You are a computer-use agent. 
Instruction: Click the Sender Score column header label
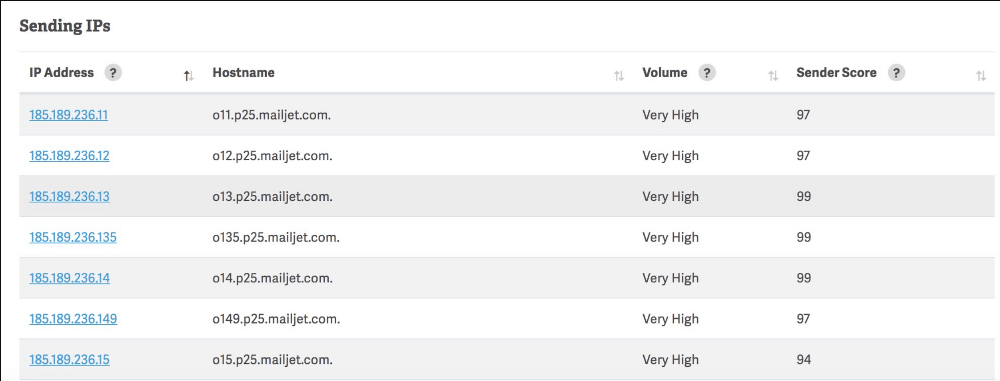coord(836,73)
